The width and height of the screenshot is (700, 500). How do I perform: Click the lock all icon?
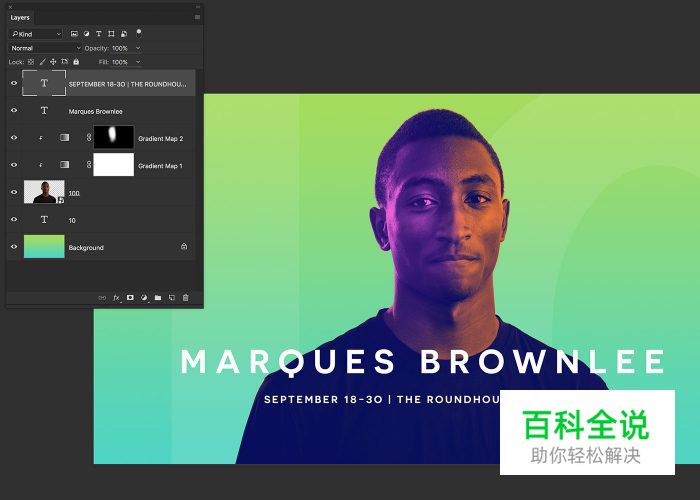[x=76, y=62]
